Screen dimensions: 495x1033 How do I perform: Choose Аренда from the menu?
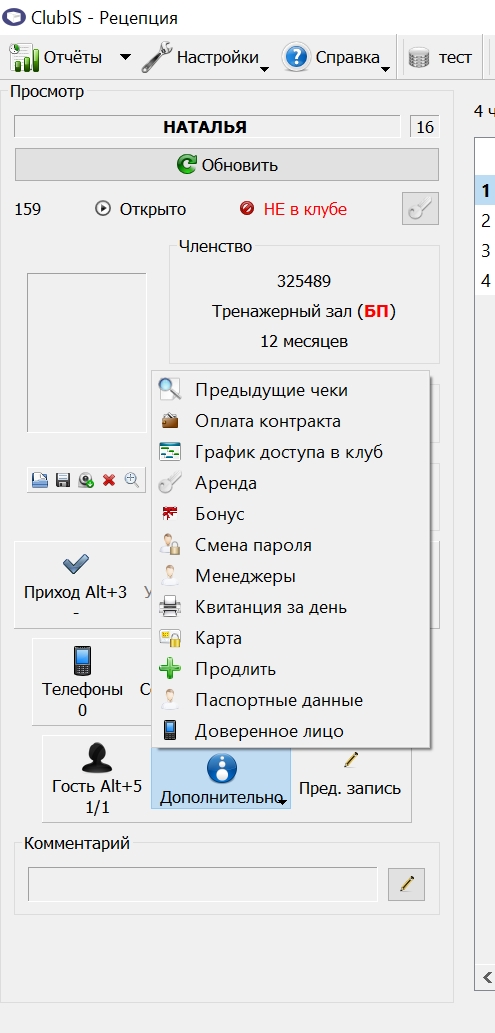click(291, 483)
